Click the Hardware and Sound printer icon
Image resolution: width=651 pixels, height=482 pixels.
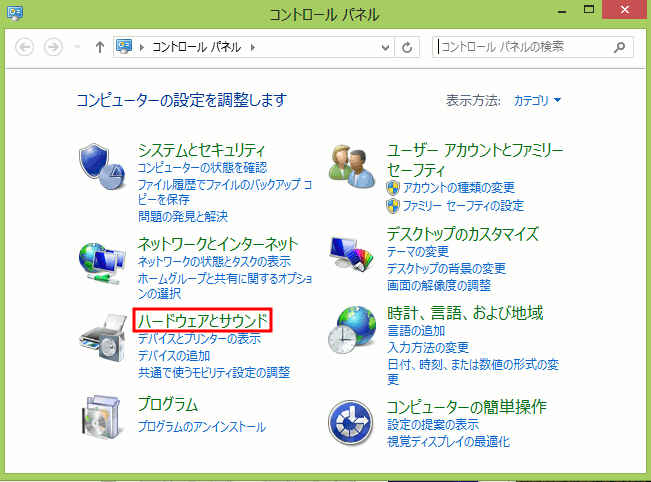click(101, 338)
